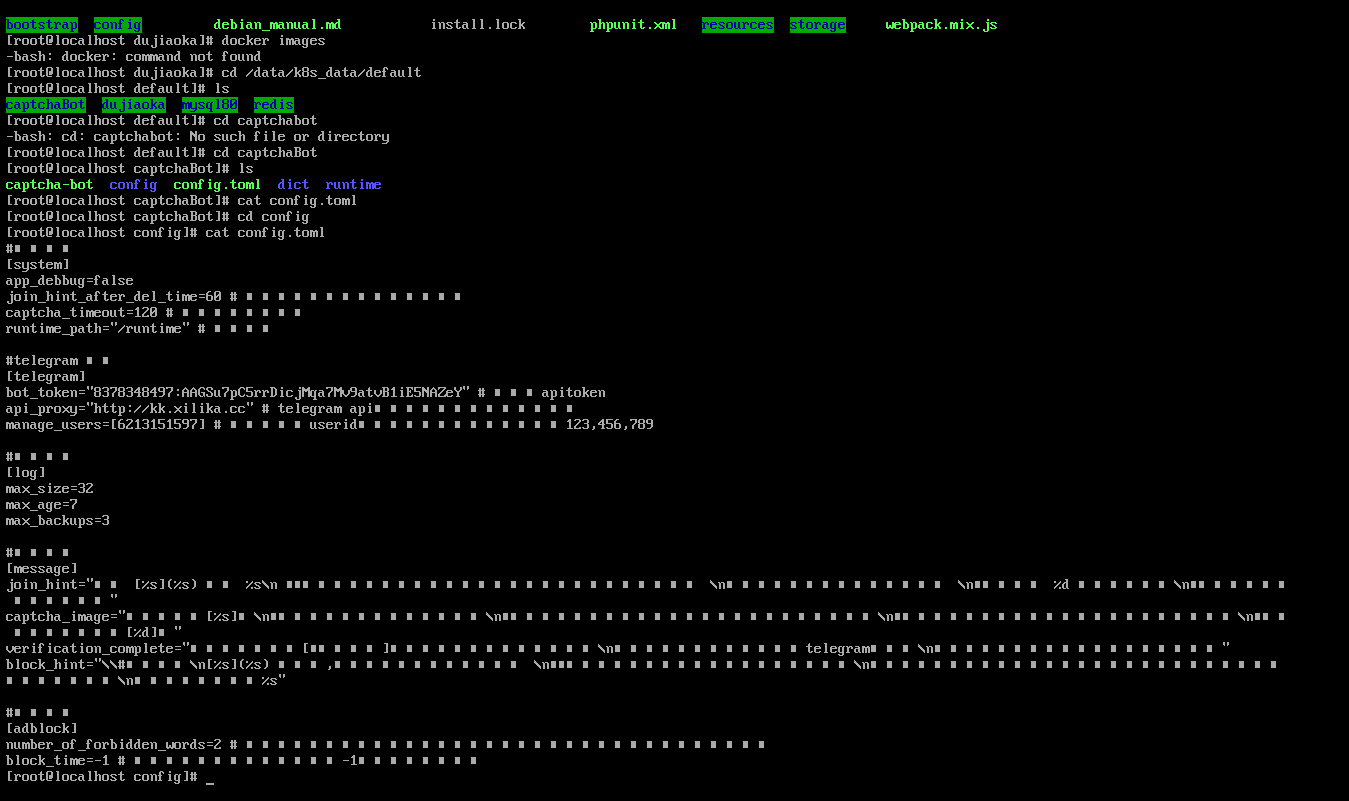The height and width of the screenshot is (801, 1349).
Task: Click the blue dict directory name
Action: click(x=293, y=185)
